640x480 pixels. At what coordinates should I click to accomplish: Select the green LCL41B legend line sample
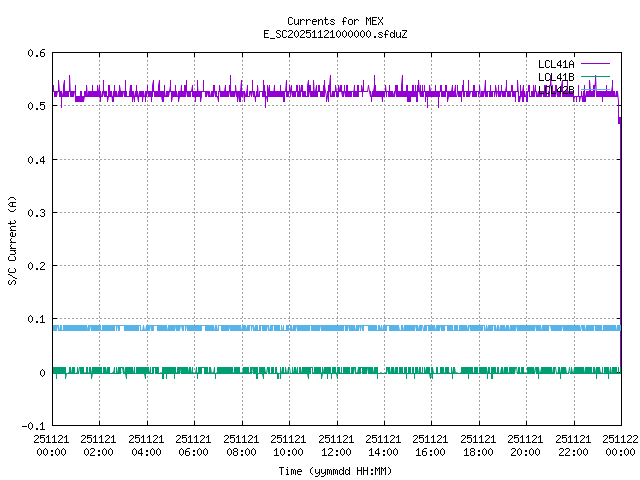594,77
